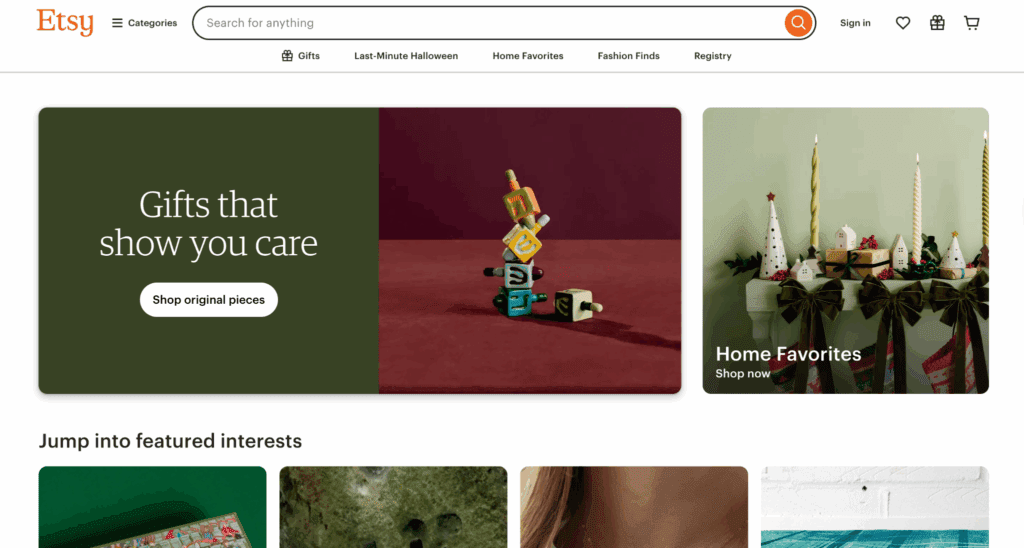
Task: Click Sign in
Action: click(855, 23)
